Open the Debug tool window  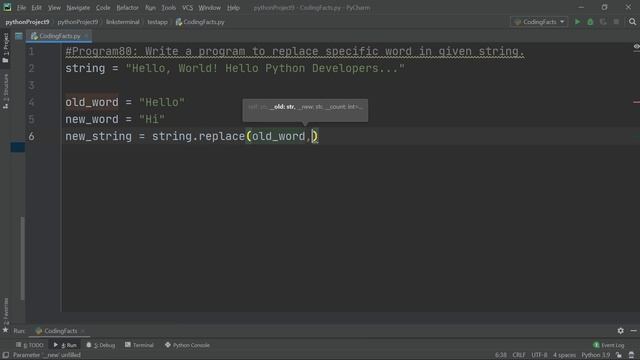(x=100, y=345)
